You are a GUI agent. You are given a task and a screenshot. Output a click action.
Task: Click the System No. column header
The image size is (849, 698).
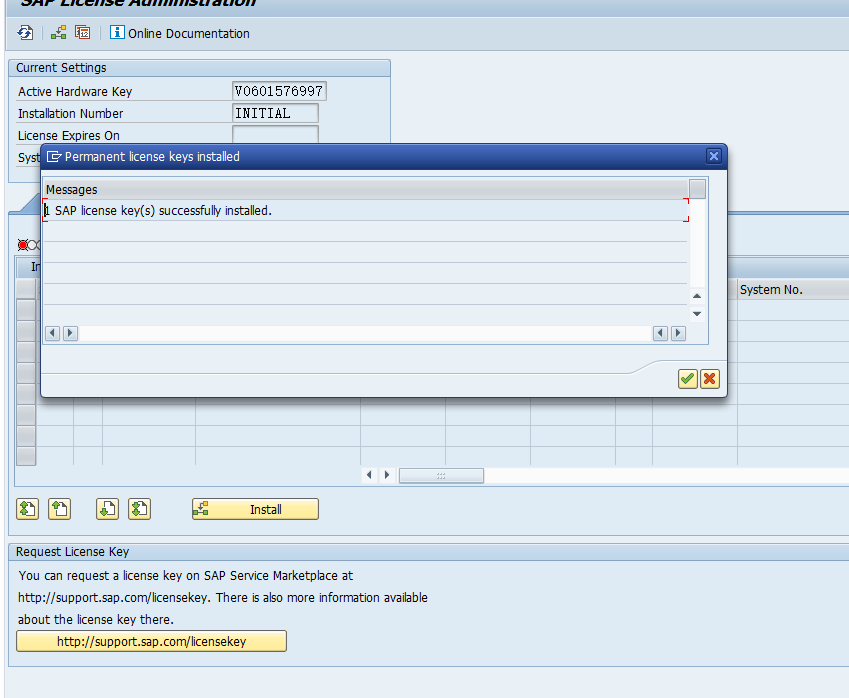pos(793,290)
